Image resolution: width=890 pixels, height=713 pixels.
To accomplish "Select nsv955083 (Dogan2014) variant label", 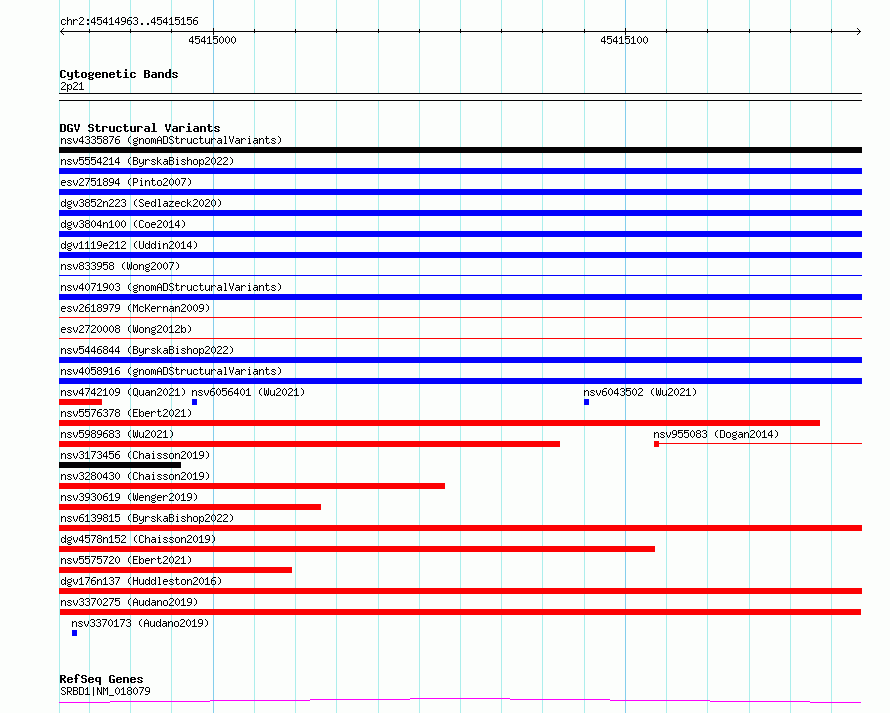I will (x=716, y=434).
